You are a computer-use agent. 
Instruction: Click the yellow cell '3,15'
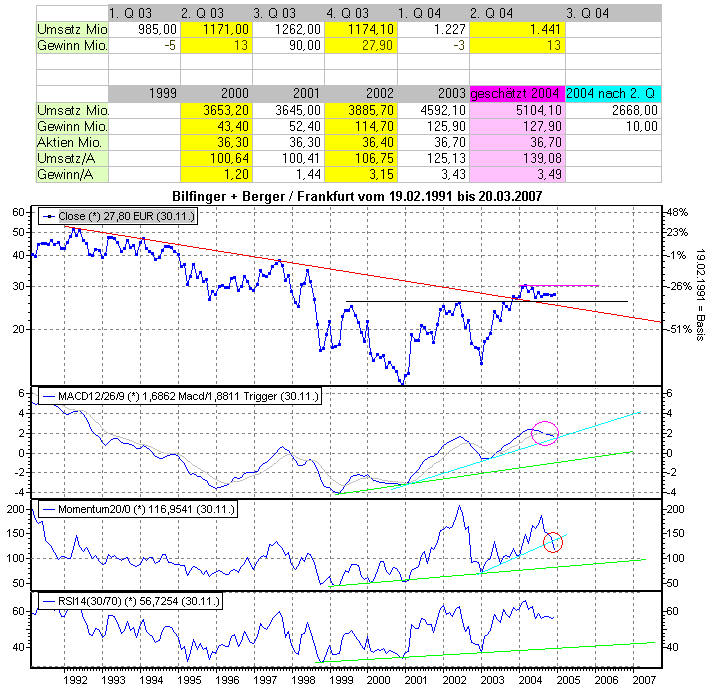[x=361, y=174]
